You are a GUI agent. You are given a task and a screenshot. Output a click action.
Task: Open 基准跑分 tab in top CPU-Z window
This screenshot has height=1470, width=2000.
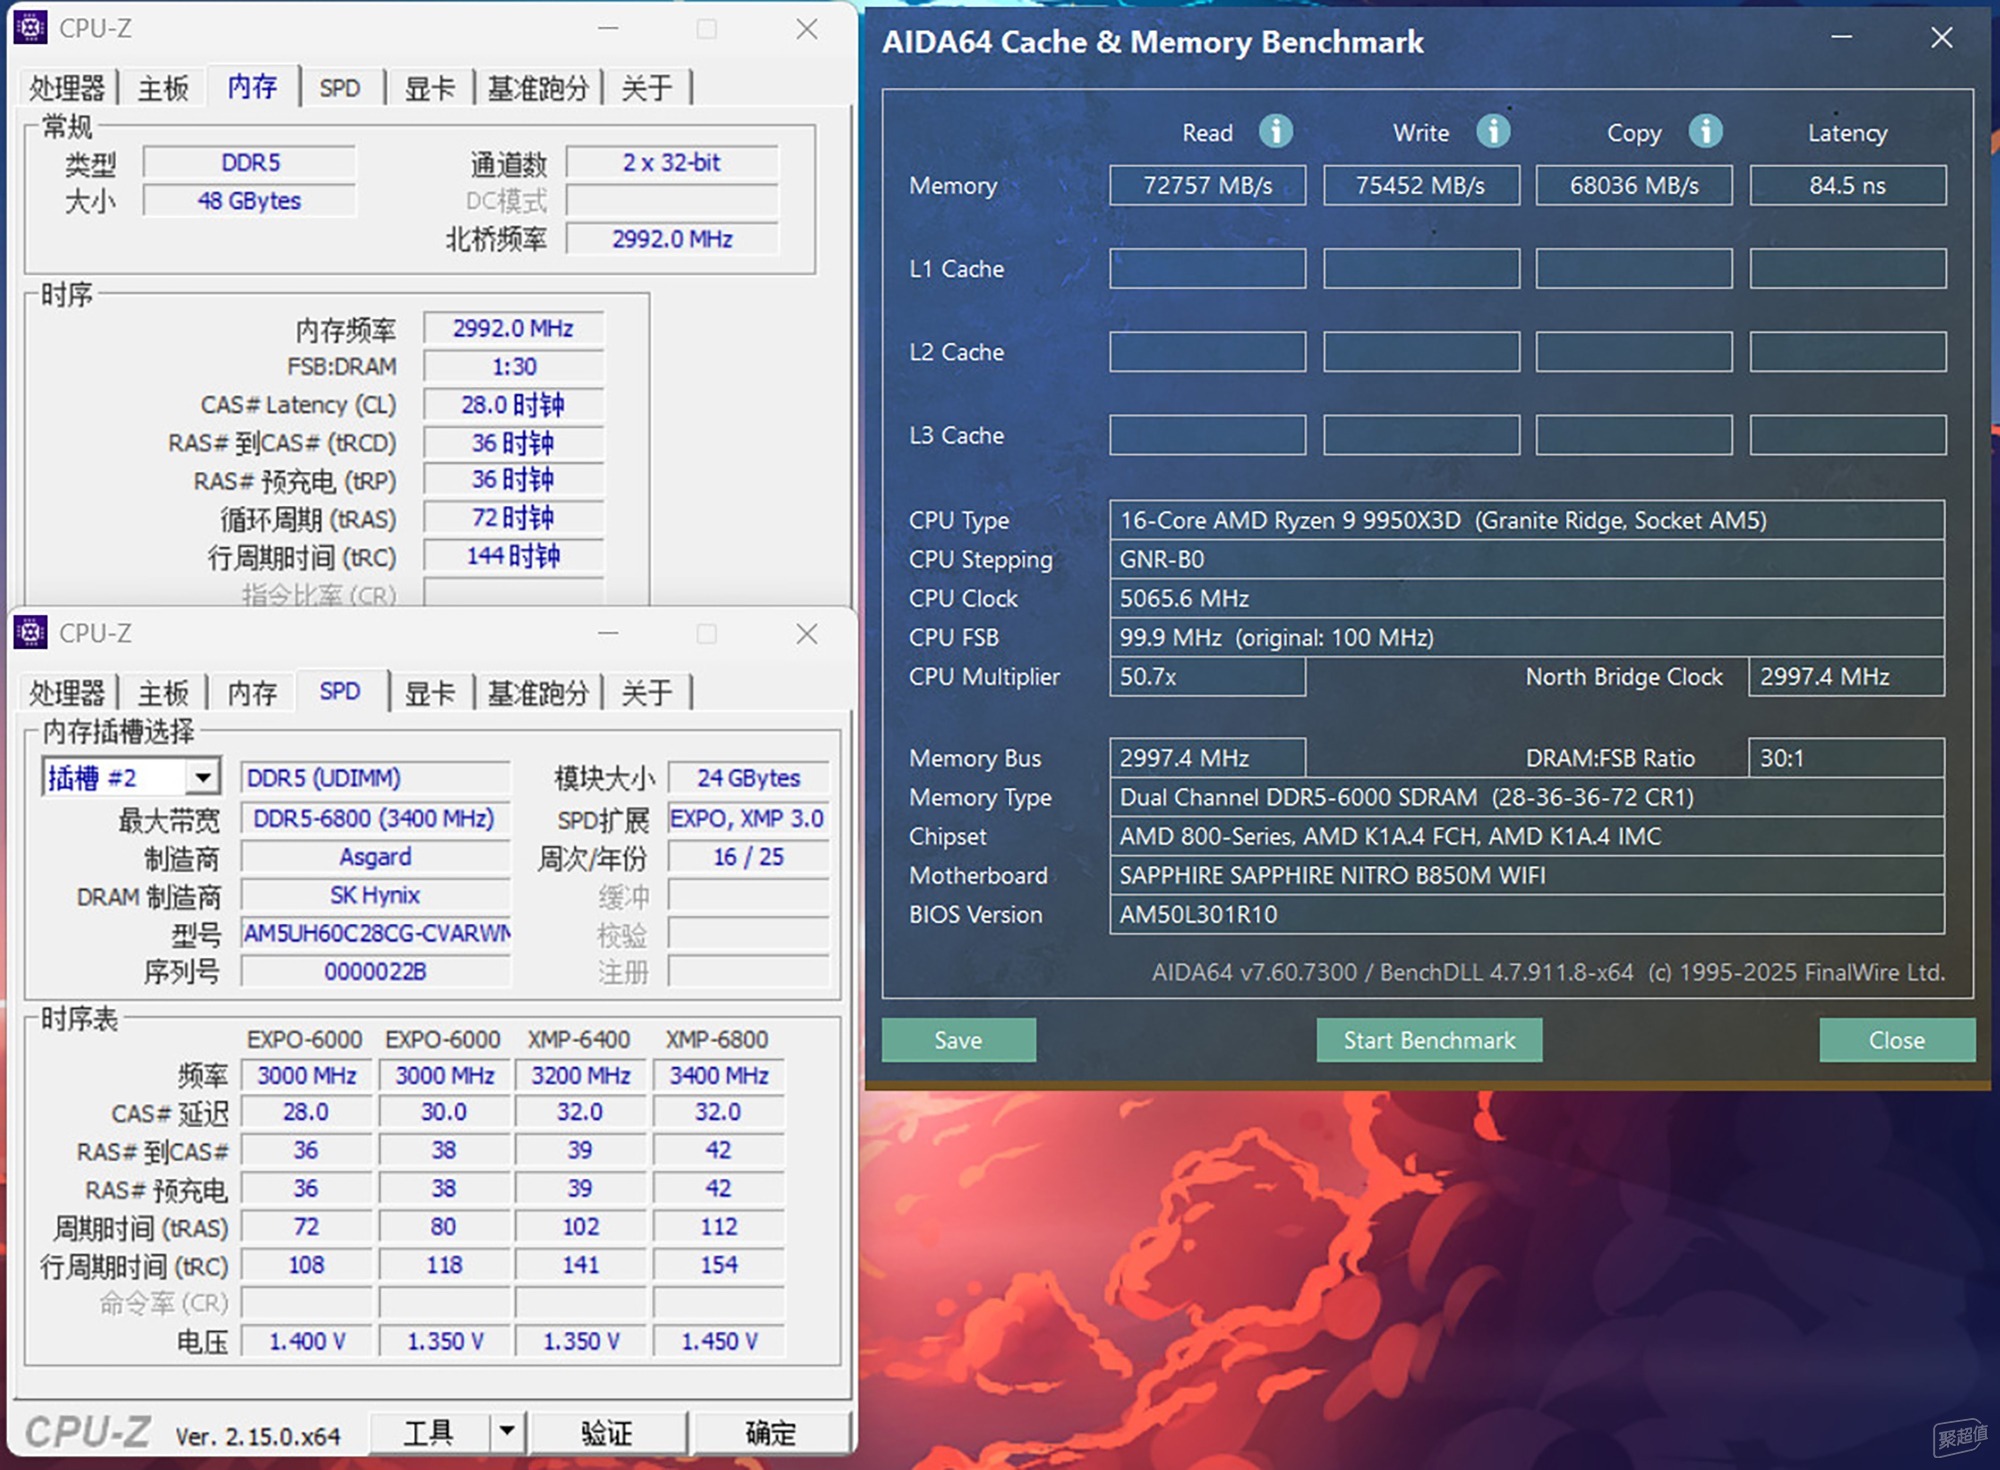point(538,88)
